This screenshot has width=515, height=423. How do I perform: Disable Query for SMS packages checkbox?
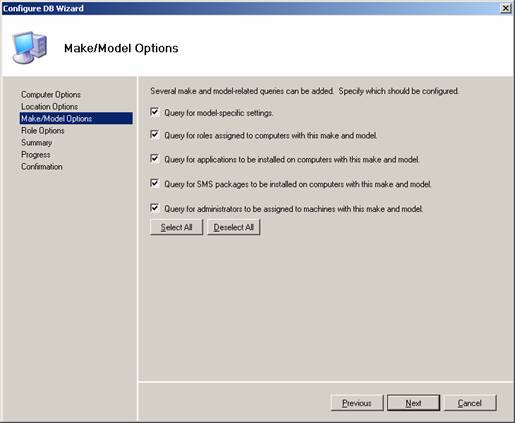coord(154,183)
